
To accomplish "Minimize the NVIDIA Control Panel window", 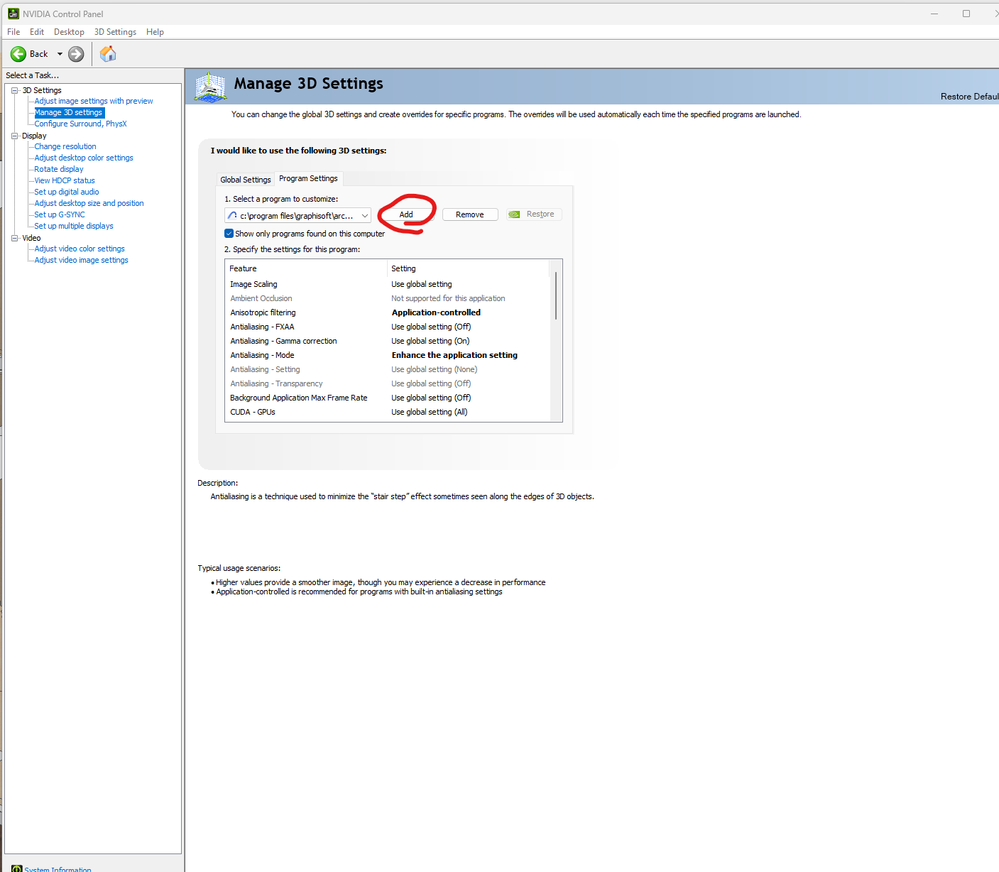I will (x=934, y=13).
